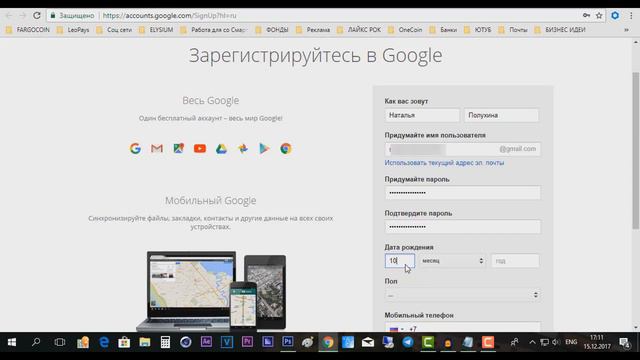Click the 'Подтвердите пароль' confirmation field
640x360 pixels.
462,227
